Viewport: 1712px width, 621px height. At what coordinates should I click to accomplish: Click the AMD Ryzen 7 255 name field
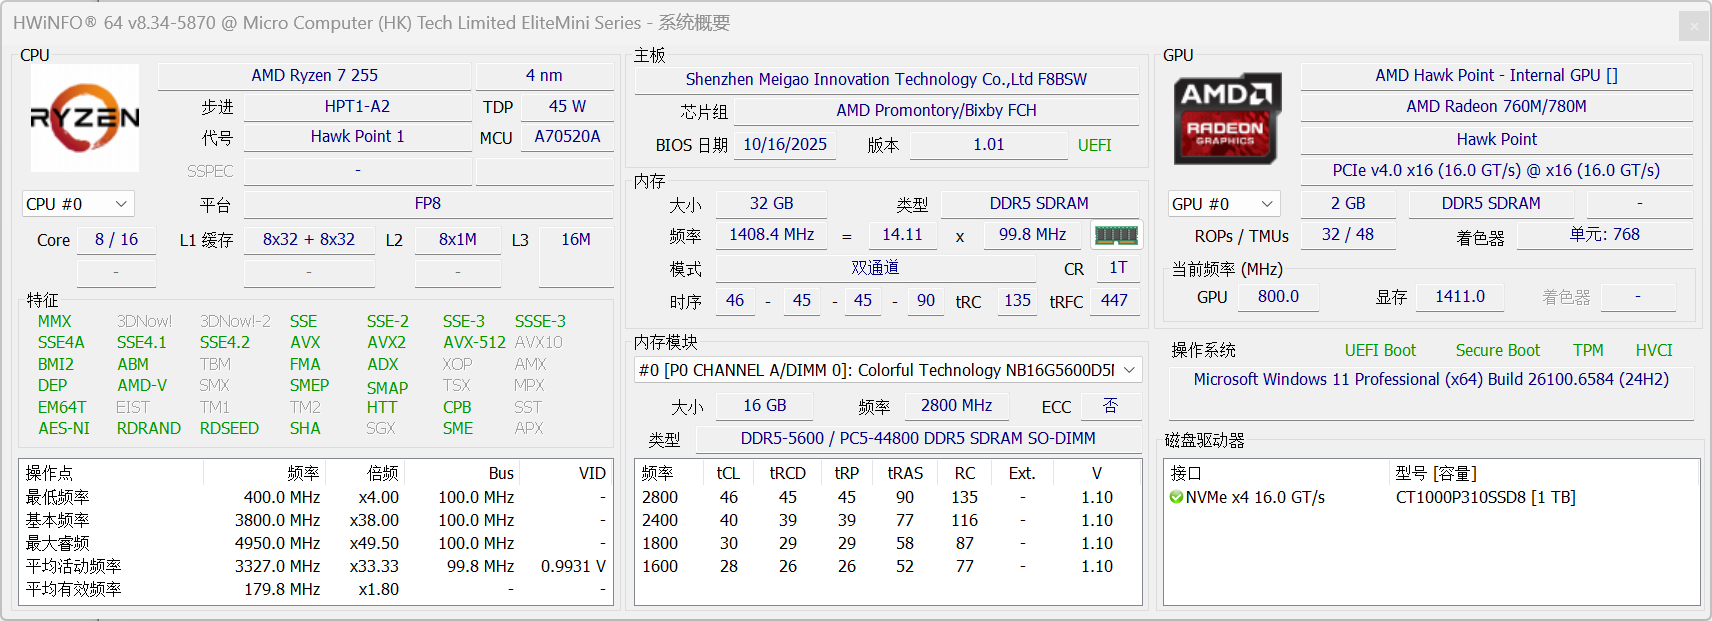(x=314, y=76)
